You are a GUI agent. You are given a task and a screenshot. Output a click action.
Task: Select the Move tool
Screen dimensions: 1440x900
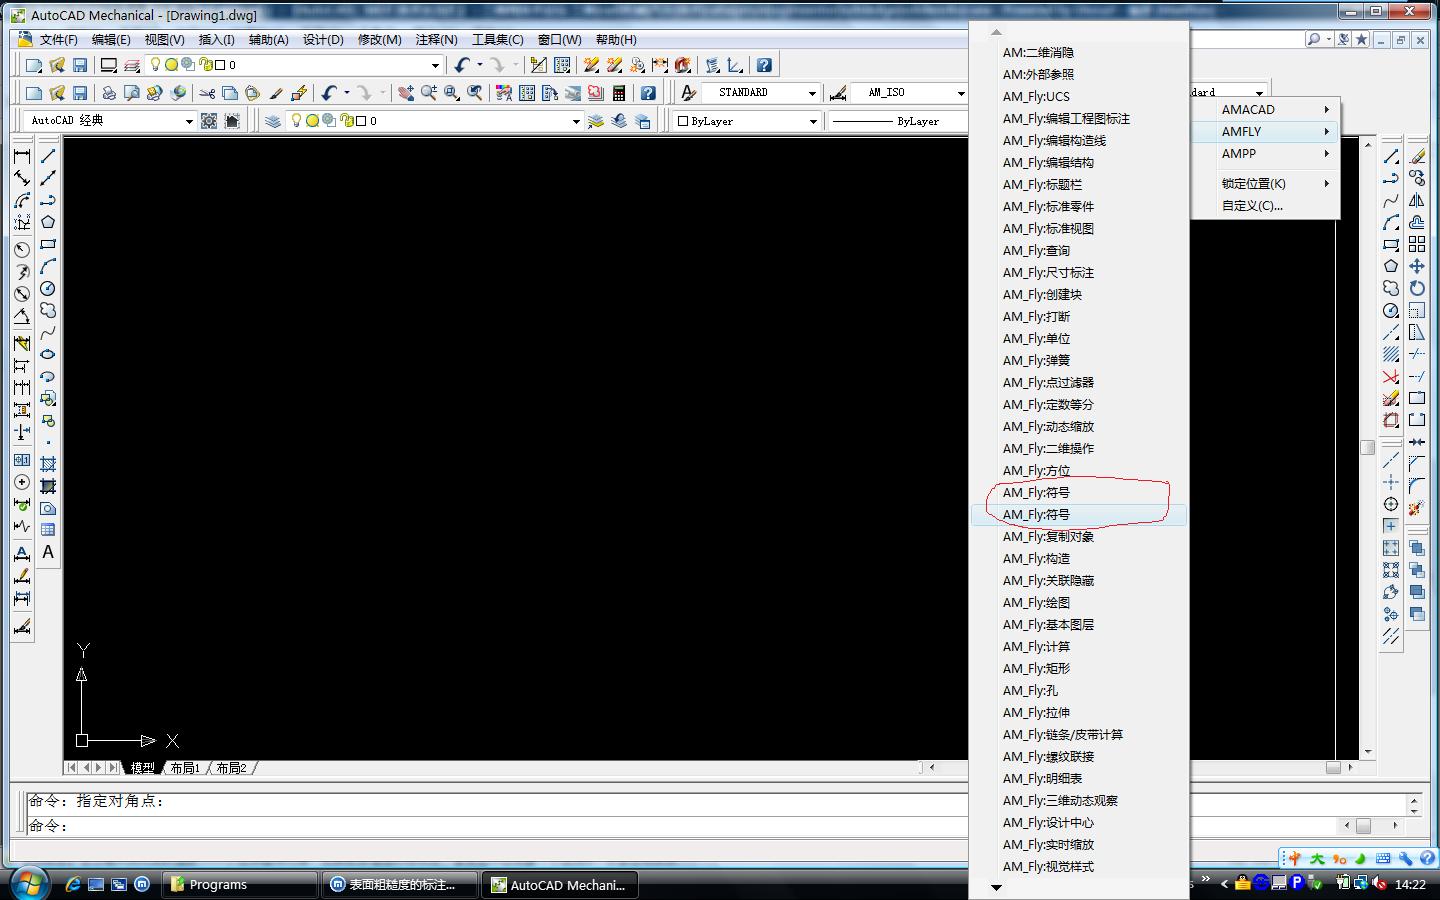tap(1417, 266)
